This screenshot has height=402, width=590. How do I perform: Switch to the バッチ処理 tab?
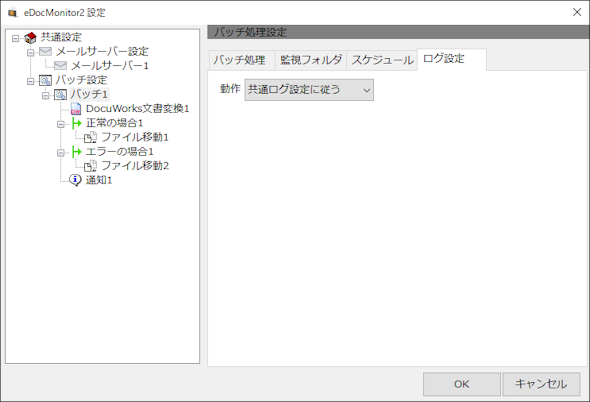click(239, 60)
